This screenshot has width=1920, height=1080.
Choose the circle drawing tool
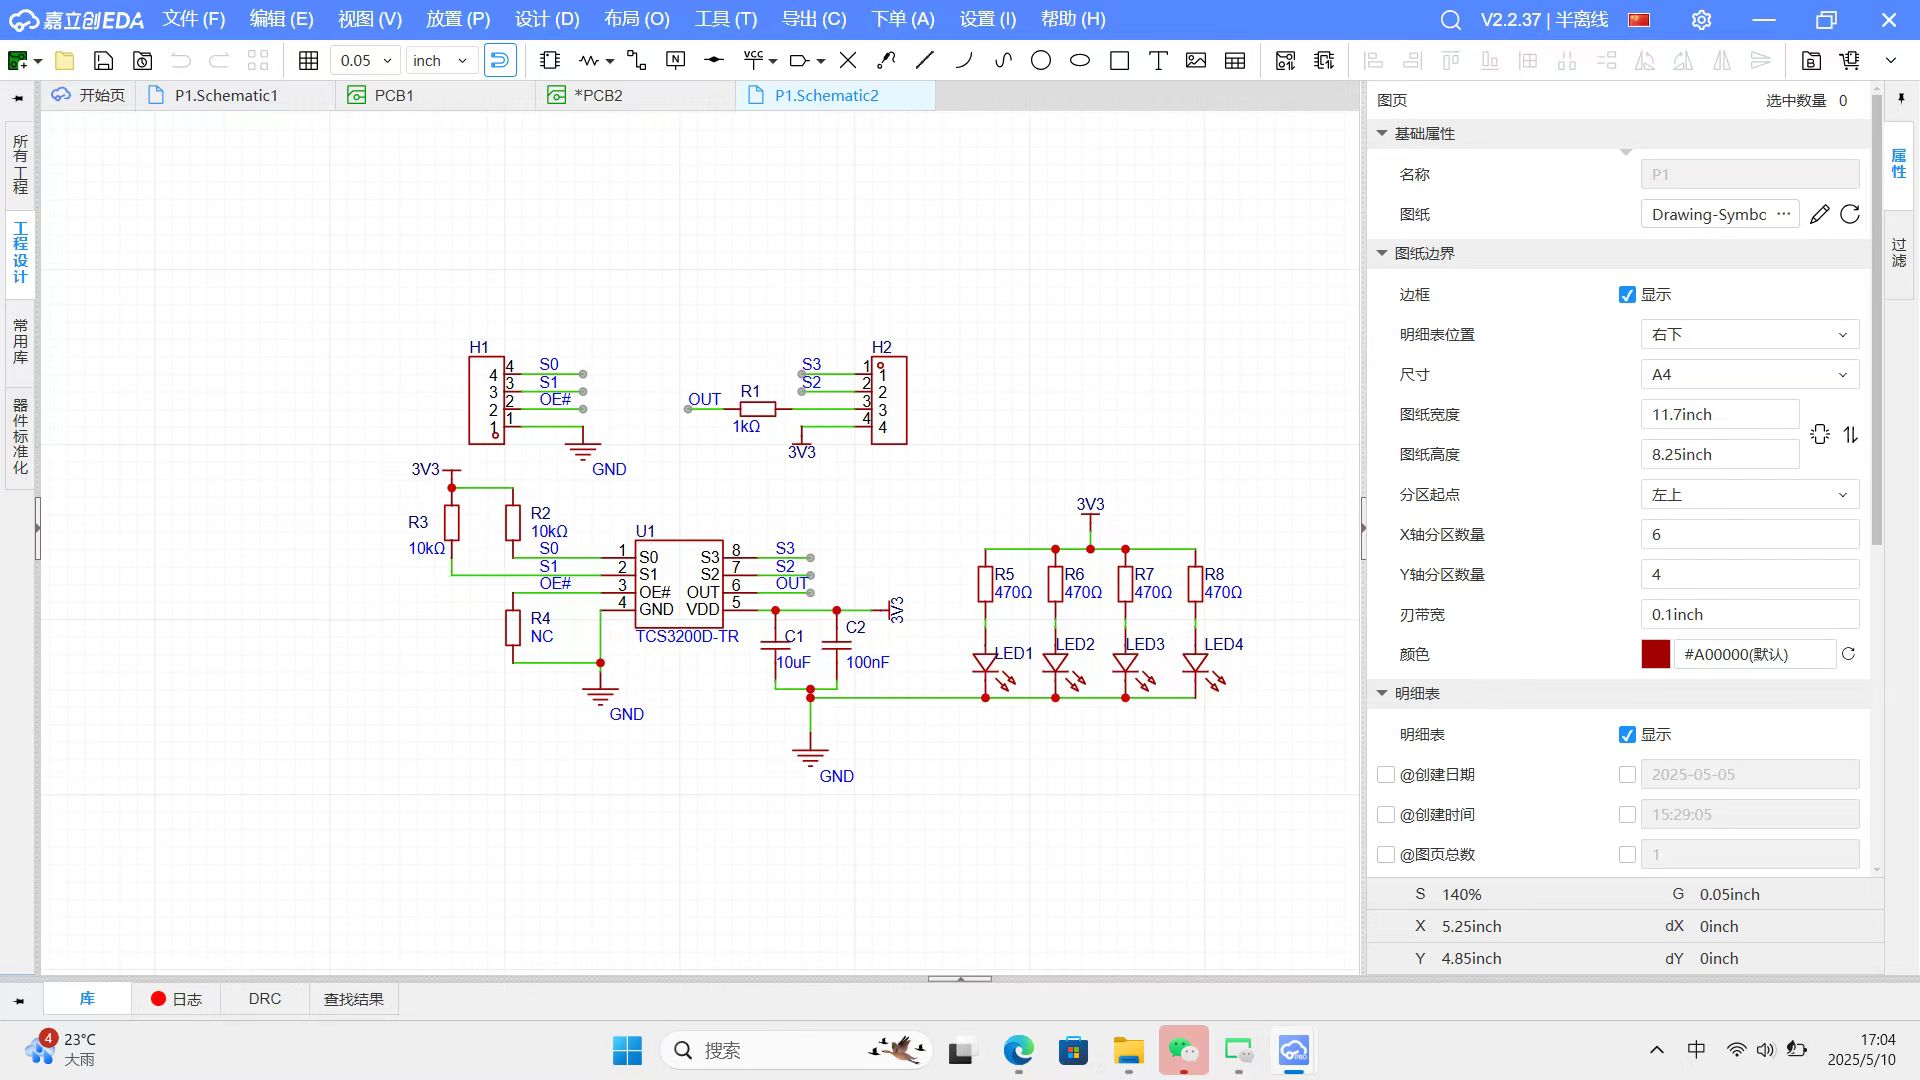click(1041, 60)
